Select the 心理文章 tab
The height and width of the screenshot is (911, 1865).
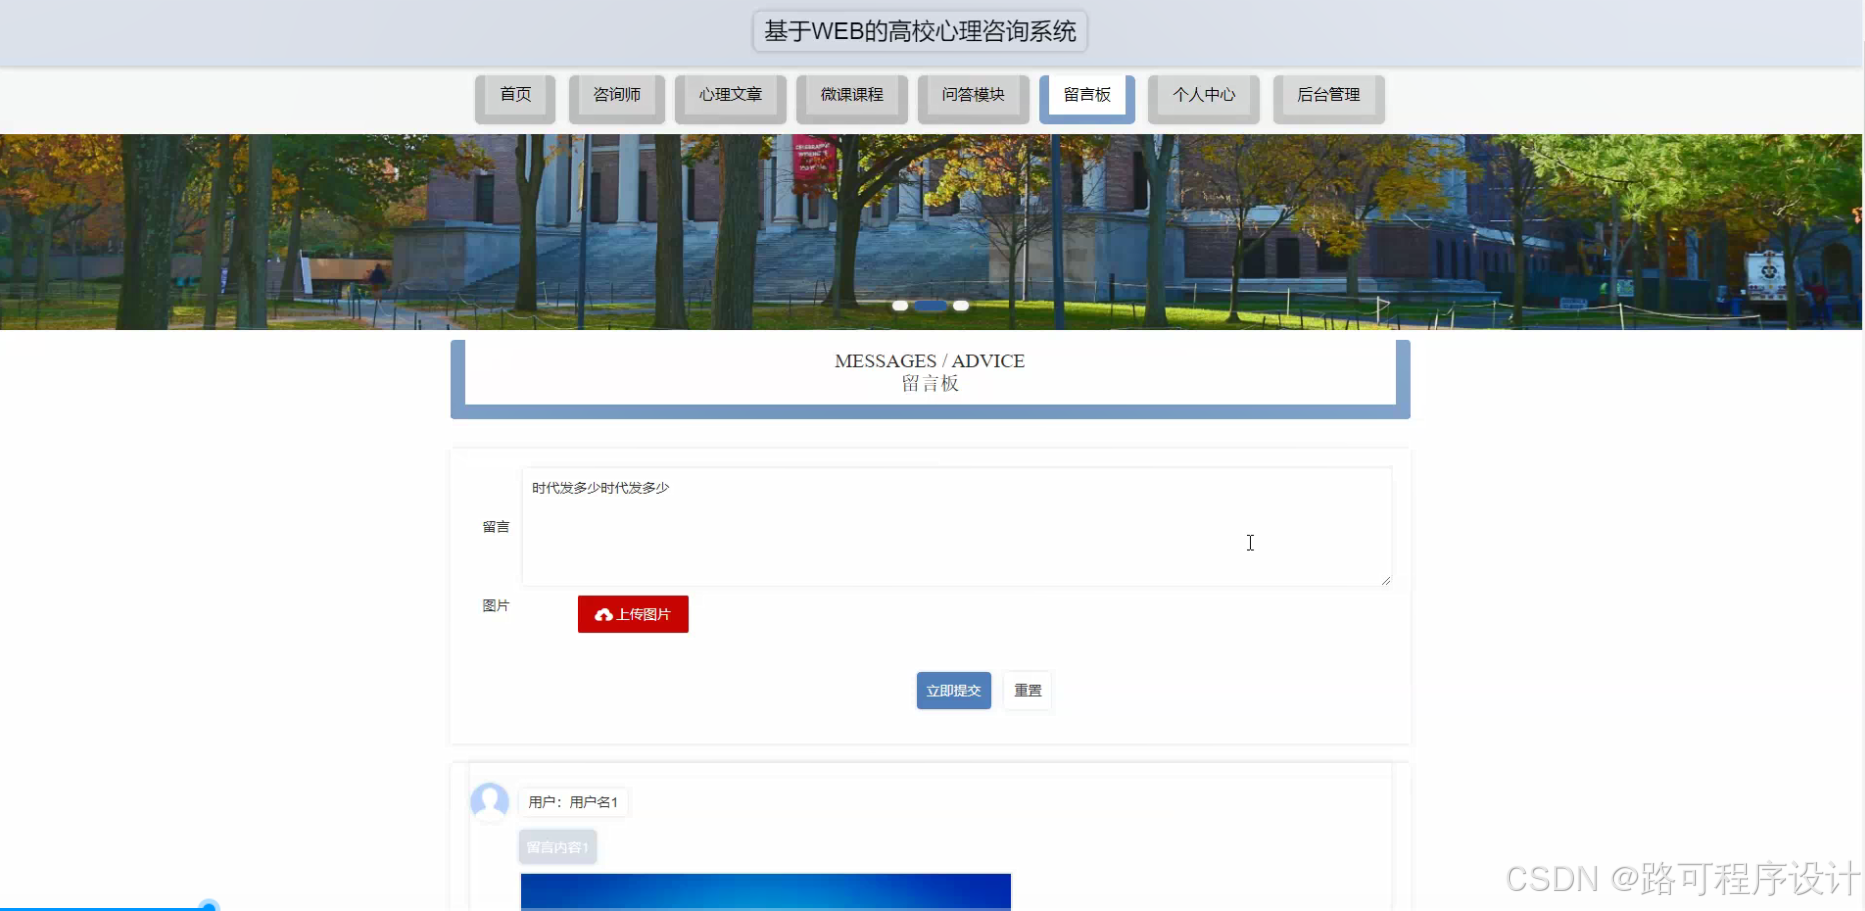pos(730,94)
